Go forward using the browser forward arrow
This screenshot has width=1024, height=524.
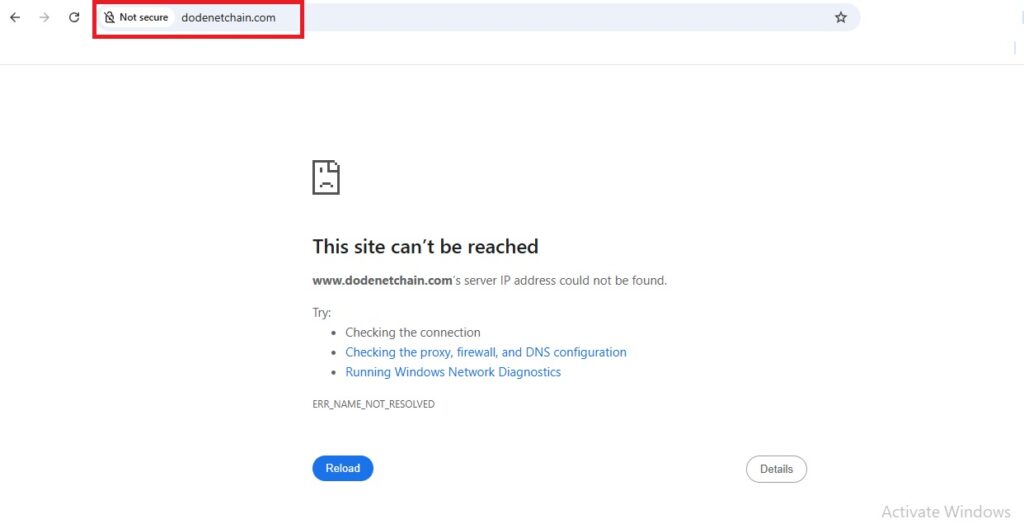pos(44,18)
